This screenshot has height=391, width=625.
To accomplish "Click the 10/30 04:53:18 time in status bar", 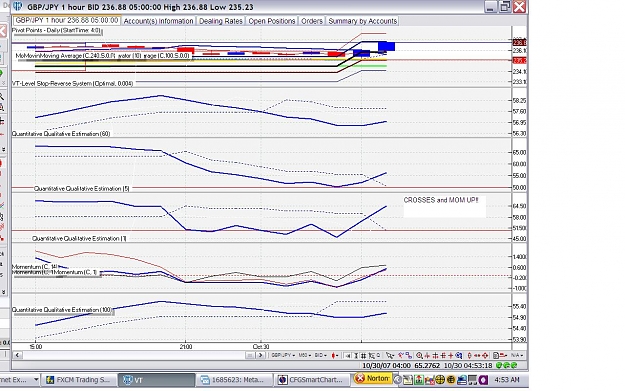I will (468, 365).
